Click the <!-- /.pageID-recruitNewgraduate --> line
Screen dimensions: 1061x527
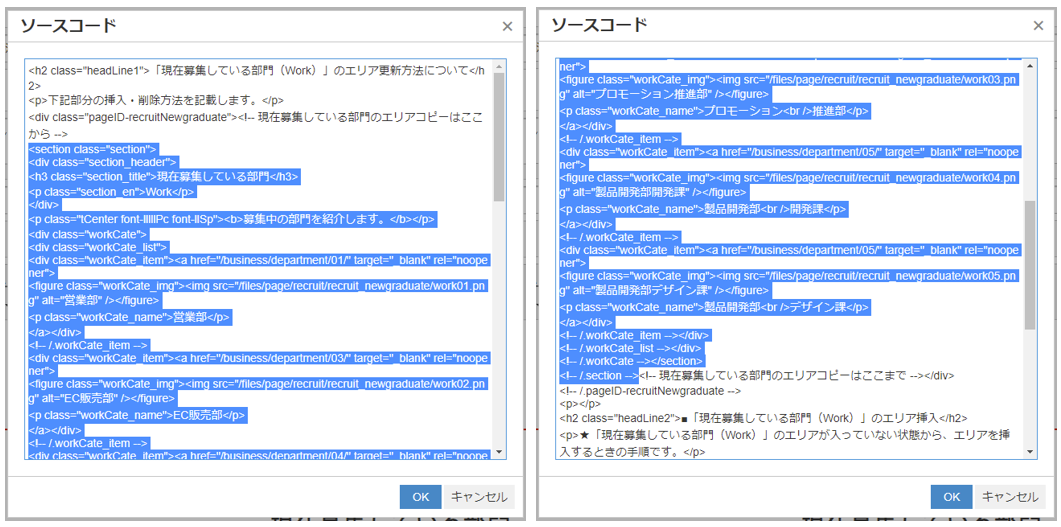click(650, 391)
